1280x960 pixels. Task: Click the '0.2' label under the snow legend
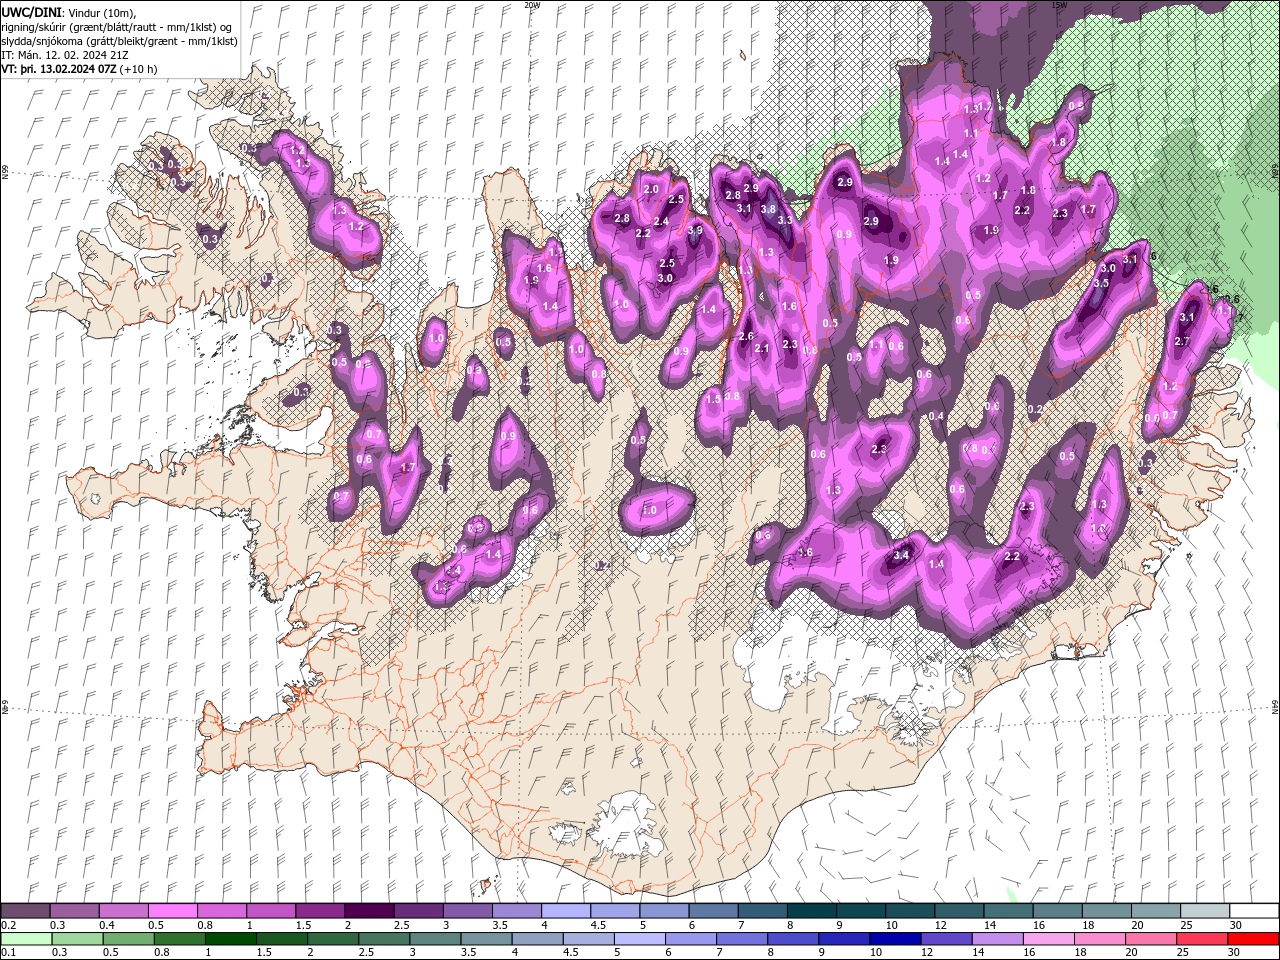8,925
